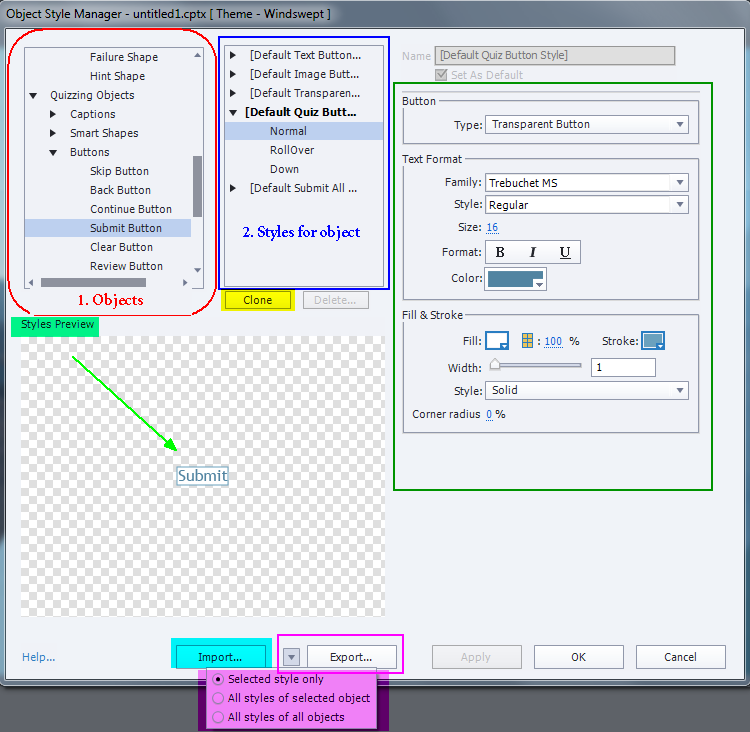Expand Default Text Button style
Screen dimensions: 750x732
(x=233, y=55)
